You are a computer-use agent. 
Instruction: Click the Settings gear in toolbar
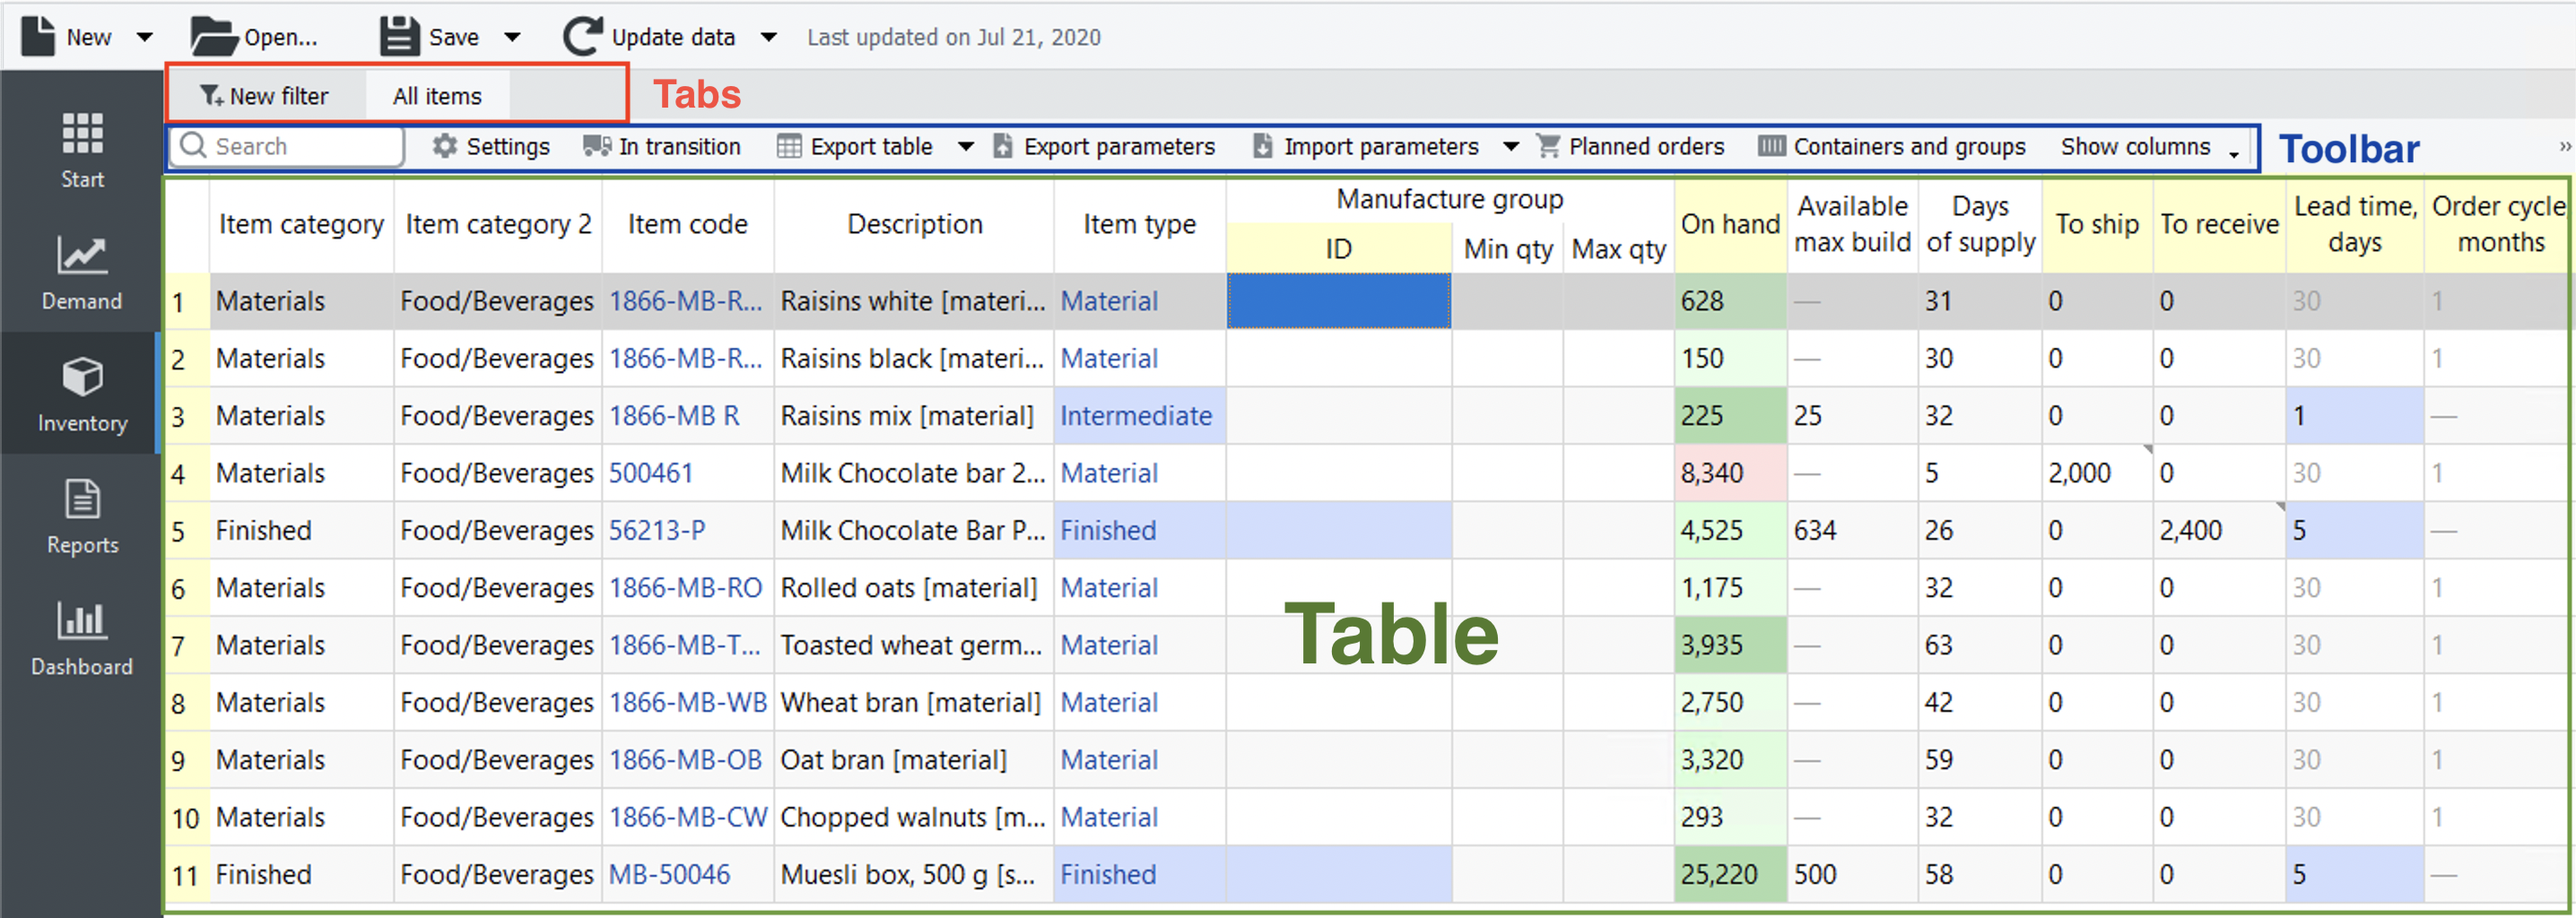[491, 147]
